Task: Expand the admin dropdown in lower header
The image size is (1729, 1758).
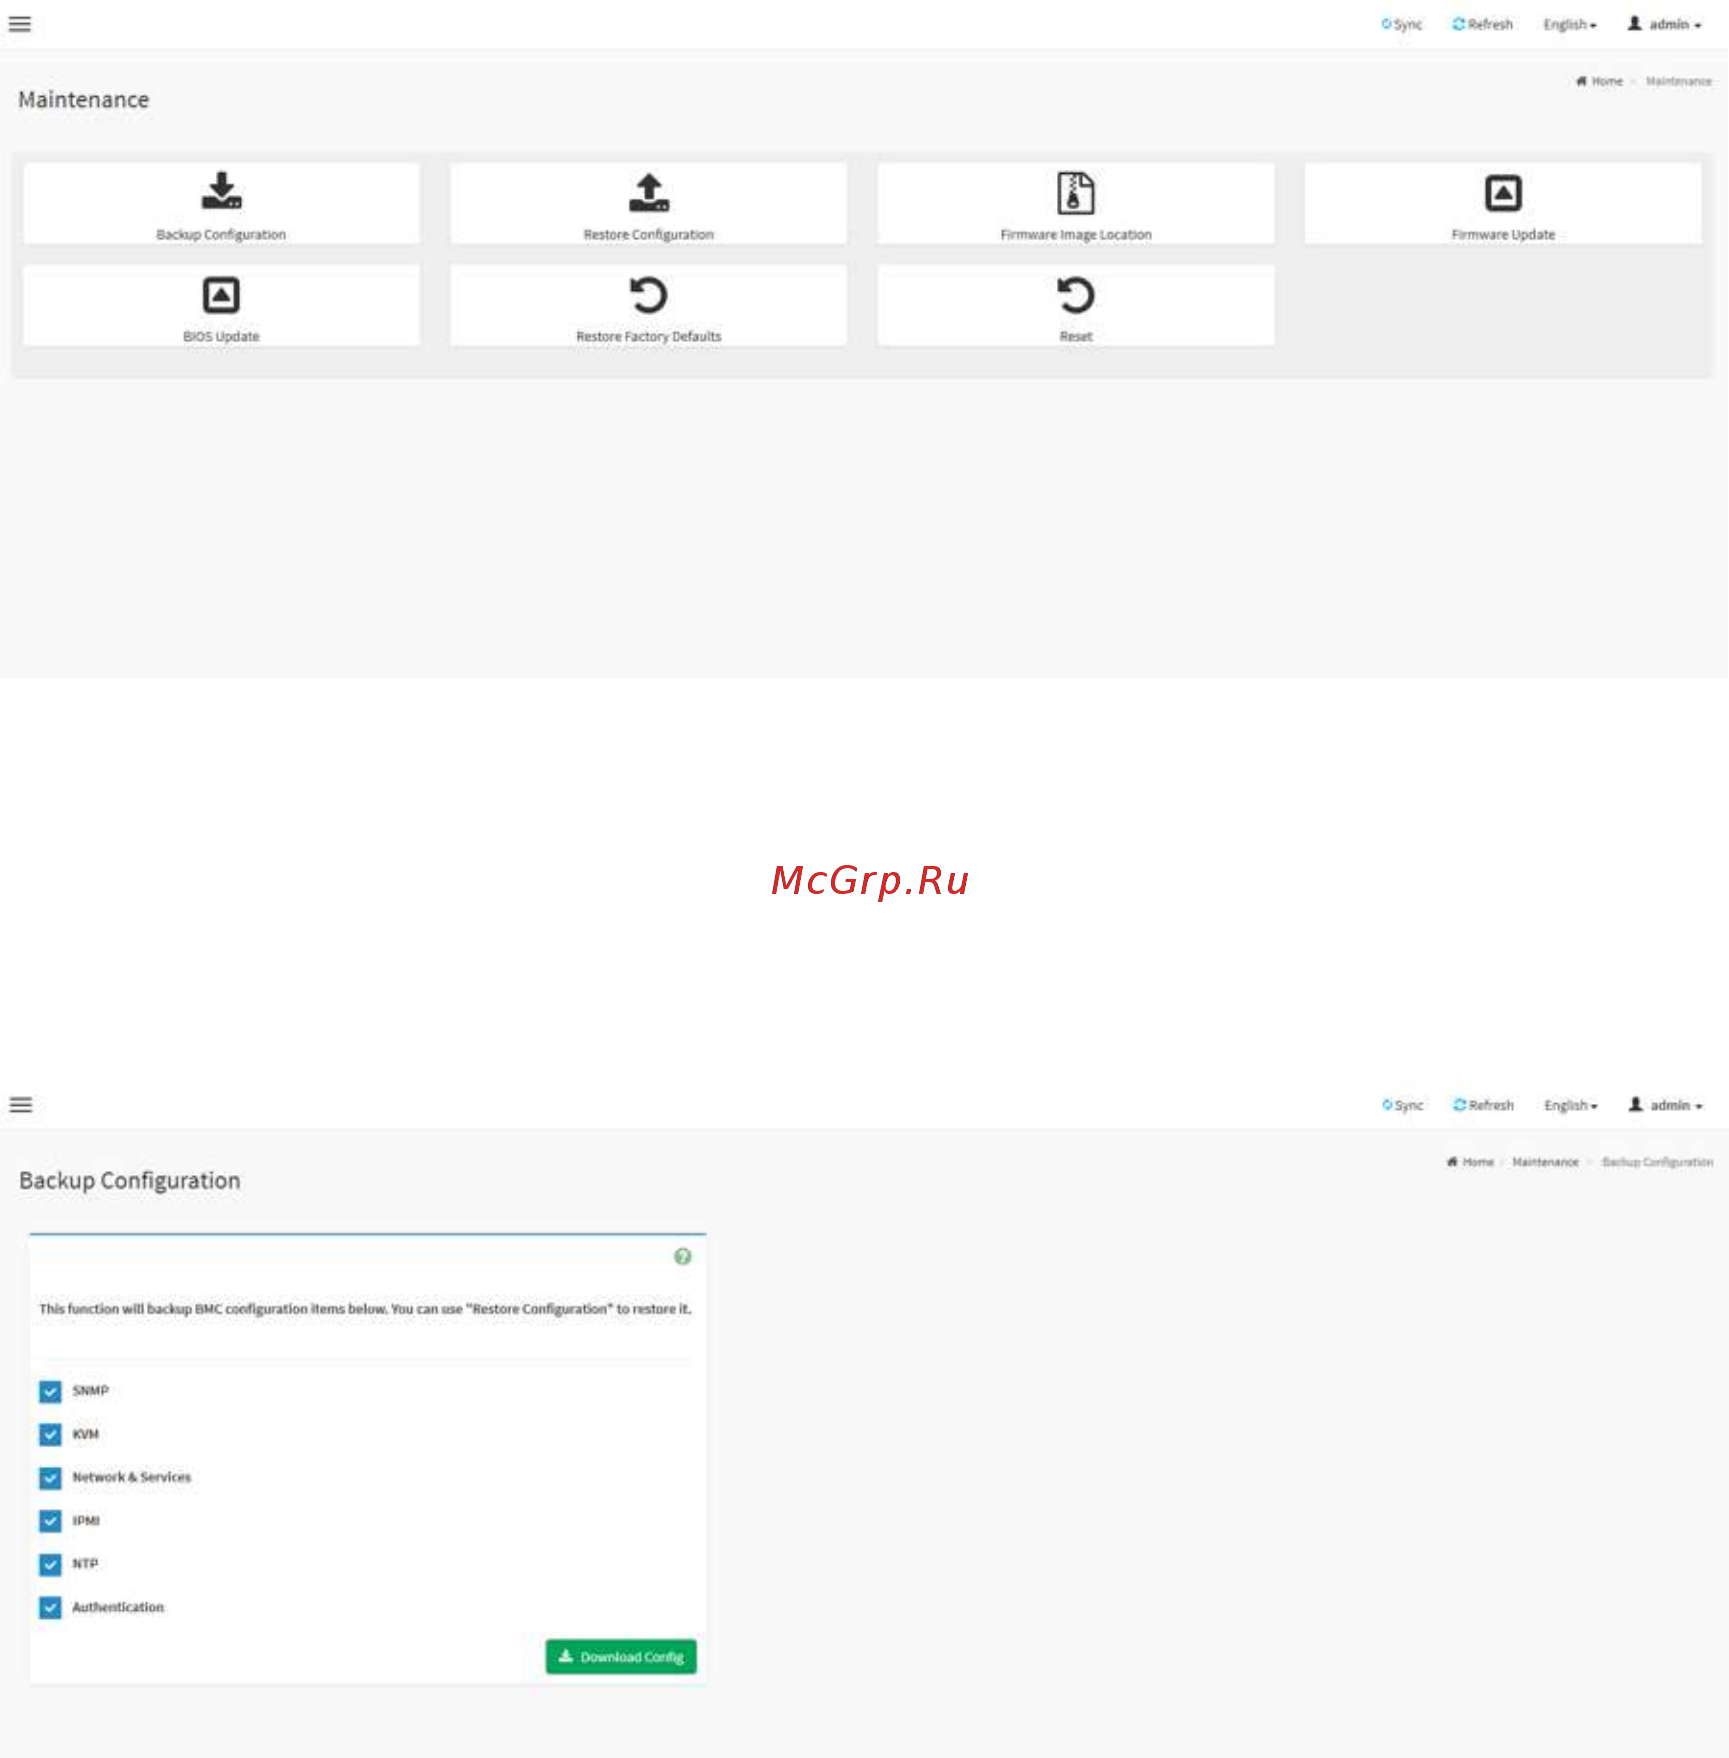Action: pyautogui.click(x=1665, y=1105)
